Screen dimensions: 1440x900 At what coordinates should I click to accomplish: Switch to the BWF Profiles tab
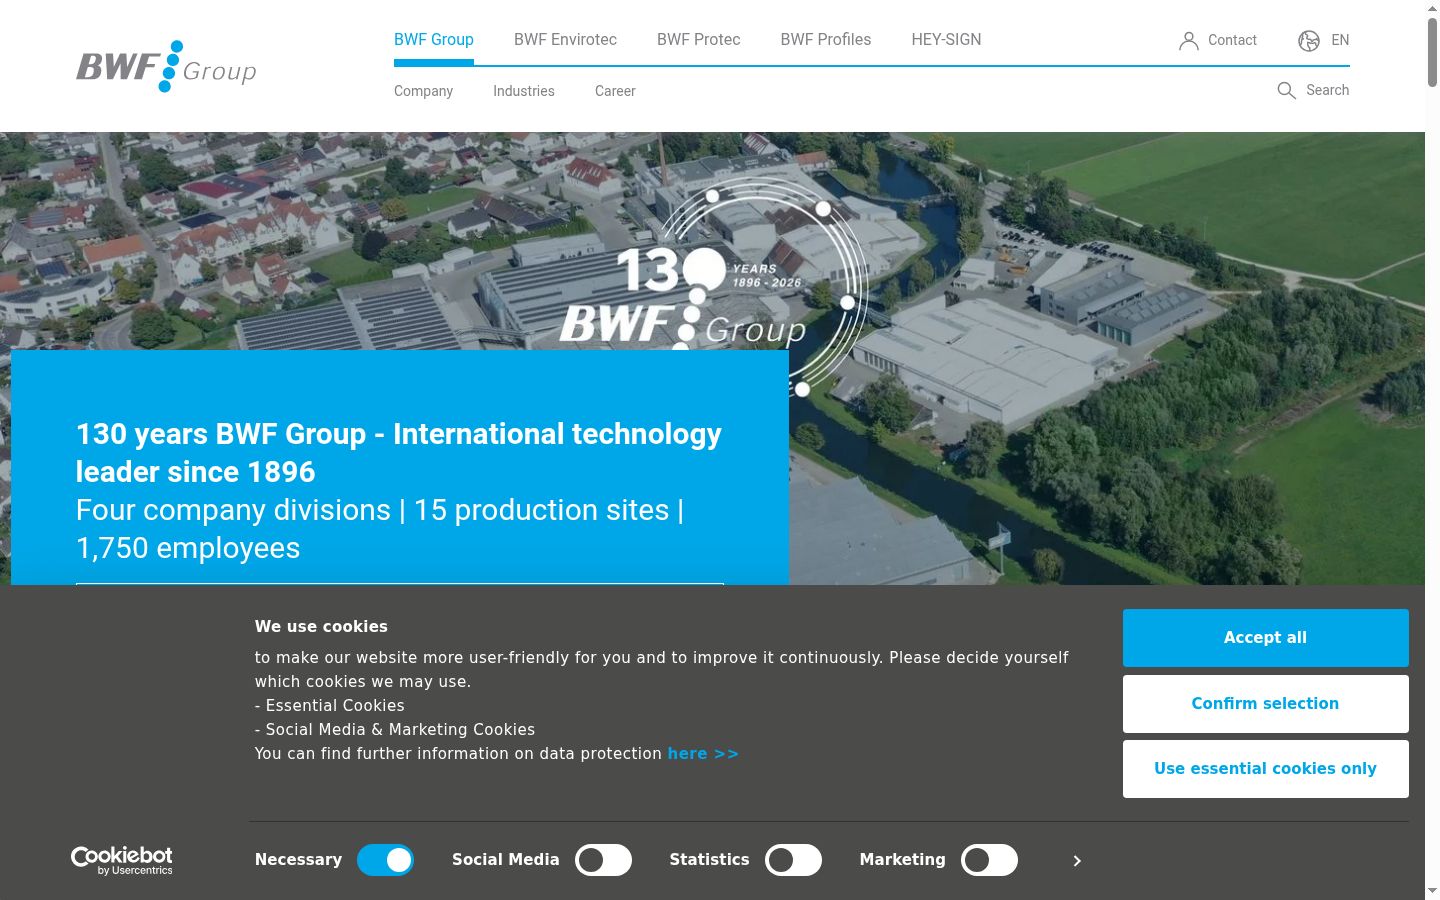point(826,40)
